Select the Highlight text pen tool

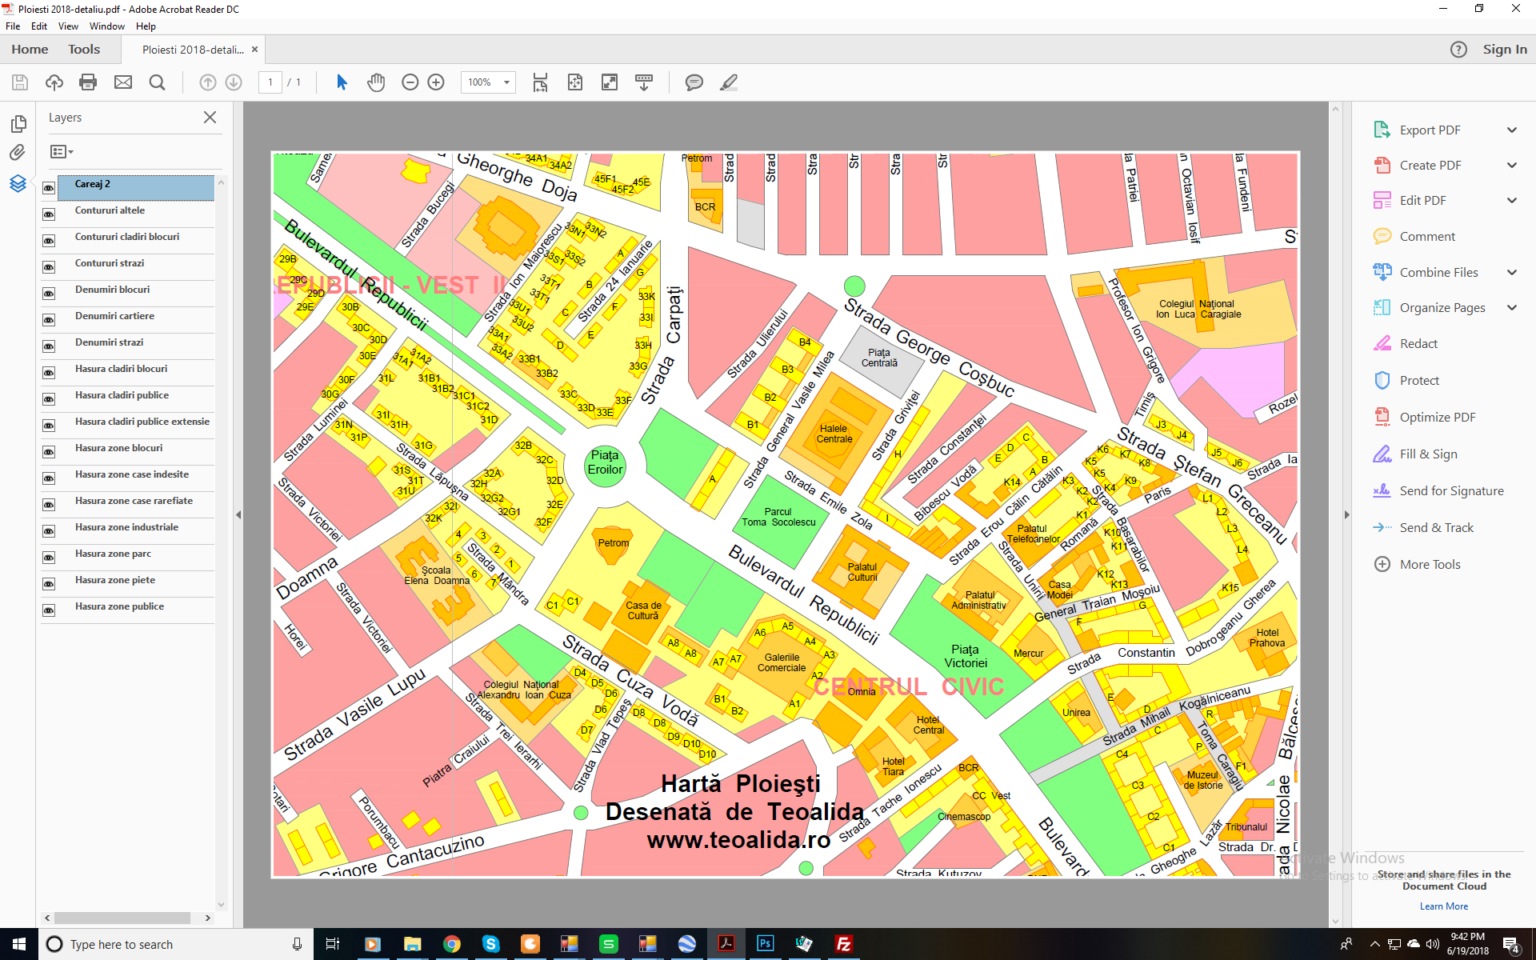(x=729, y=82)
